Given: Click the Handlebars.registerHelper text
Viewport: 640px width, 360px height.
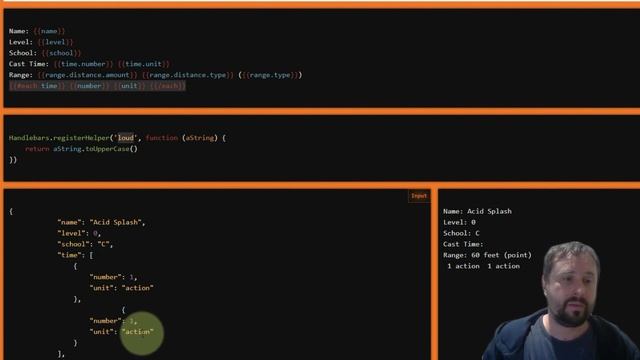Looking at the screenshot, I should coord(59,138).
